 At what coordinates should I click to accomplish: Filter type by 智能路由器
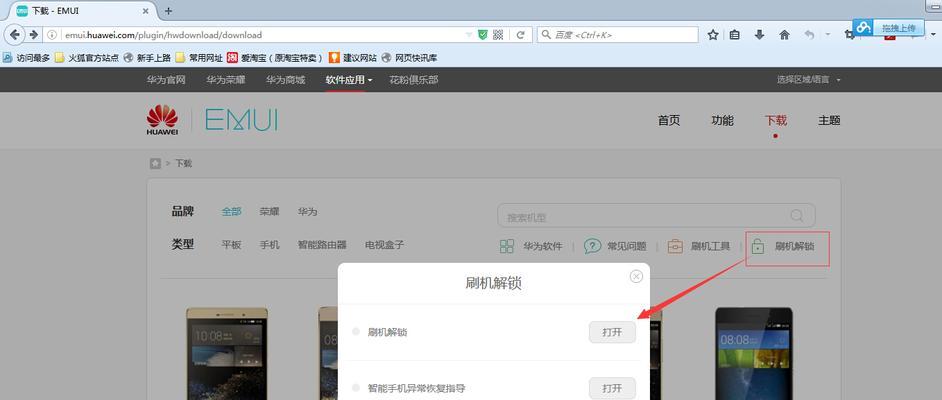(x=322, y=245)
